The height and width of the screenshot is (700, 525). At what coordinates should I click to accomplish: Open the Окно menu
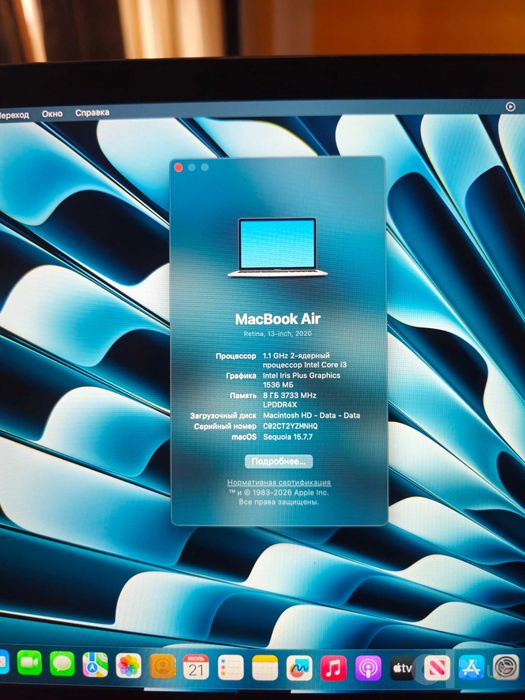tap(52, 114)
